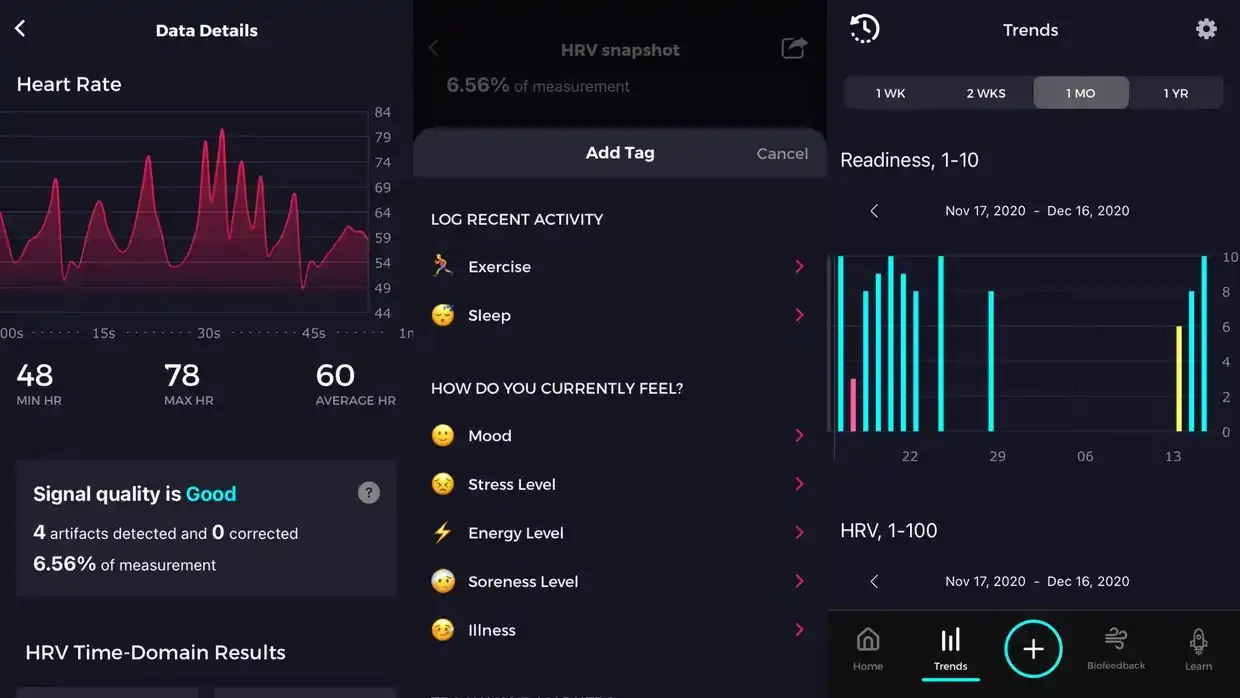1240x698 pixels.
Task: Go to Home tab in bottom bar
Action: tap(868, 649)
